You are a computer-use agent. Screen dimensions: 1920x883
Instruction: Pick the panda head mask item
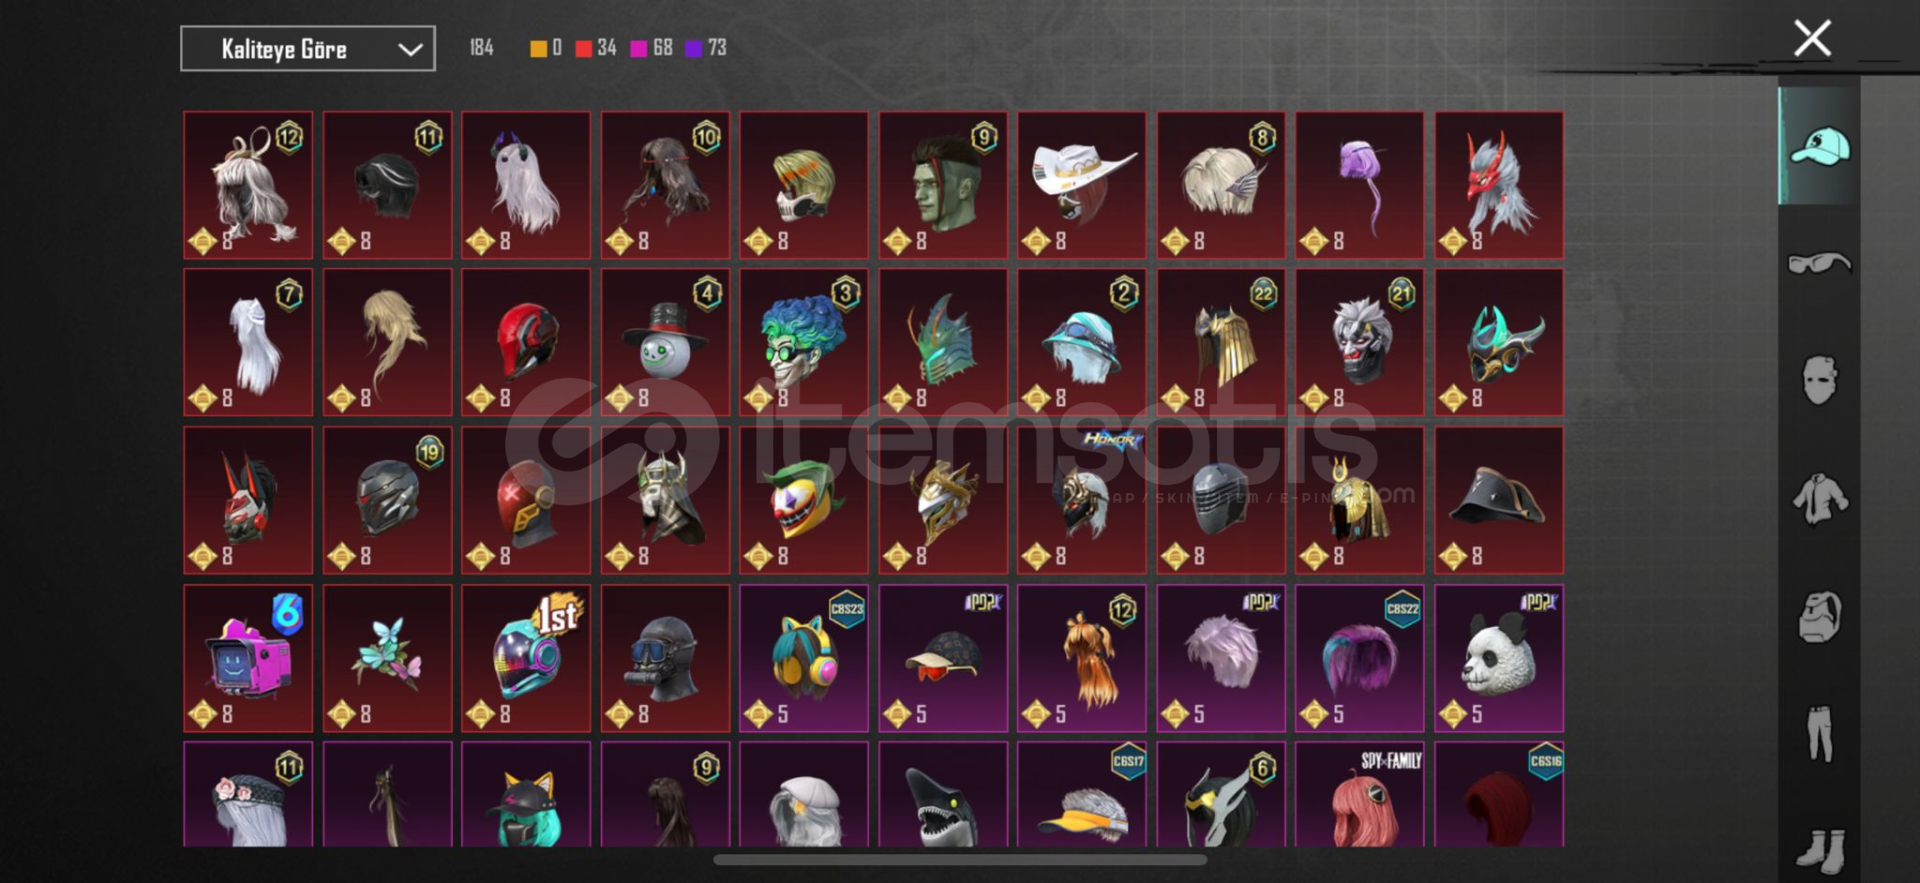point(1499,658)
